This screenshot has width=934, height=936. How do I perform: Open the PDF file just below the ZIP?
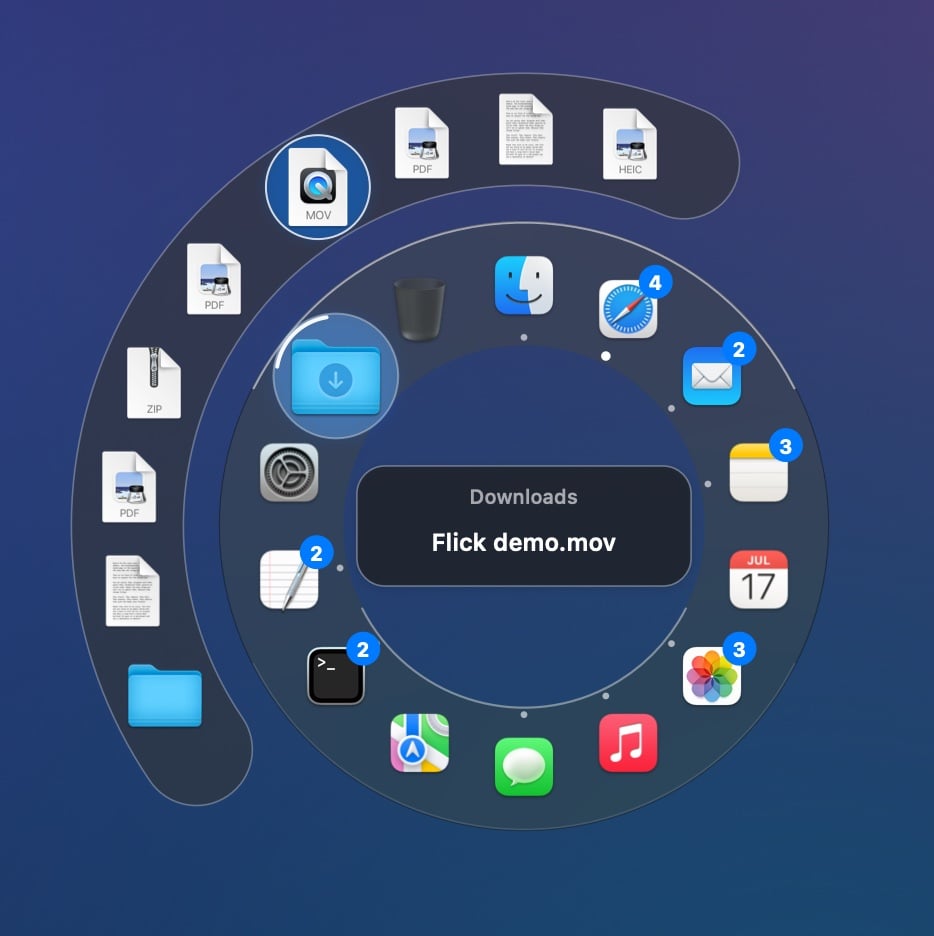point(129,487)
